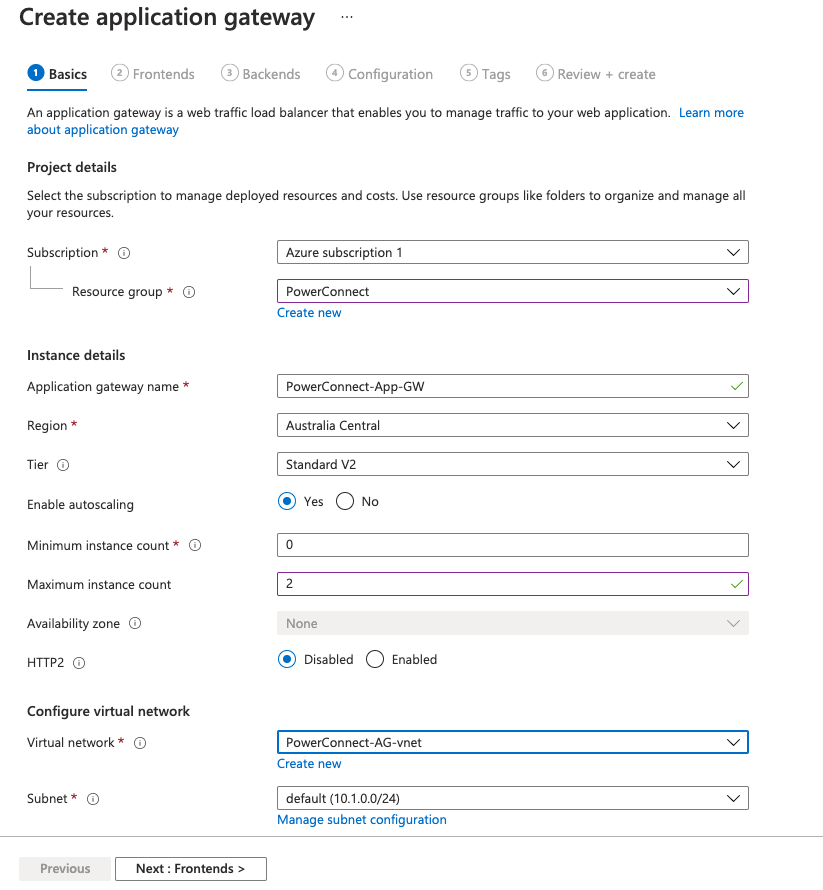Click info icon for Minimum instance count
The height and width of the screenshot is (890, 823).
(195, 546)
